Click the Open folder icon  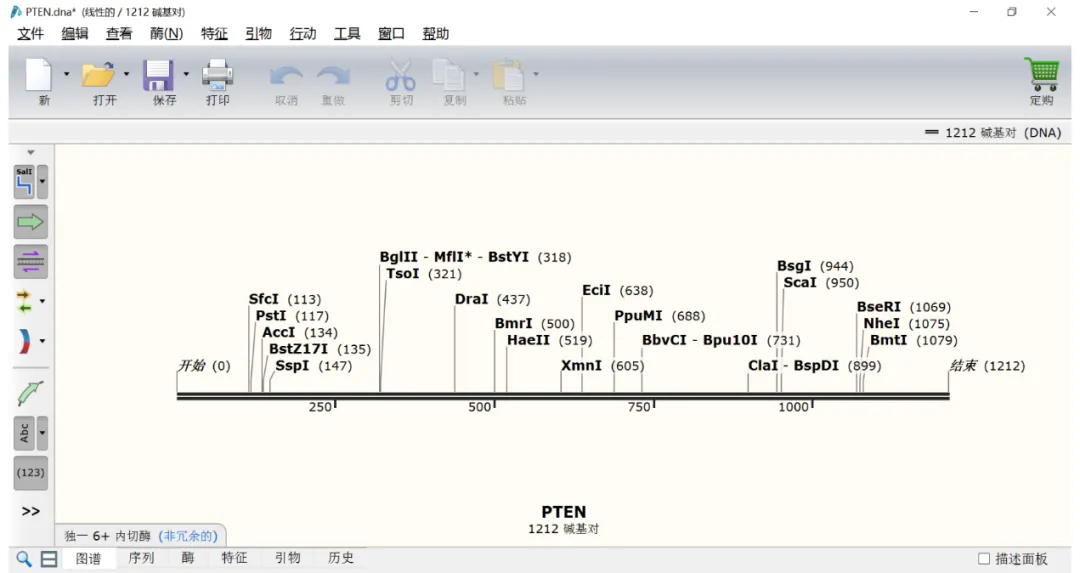pyautogui.click(x=98, y=76)
